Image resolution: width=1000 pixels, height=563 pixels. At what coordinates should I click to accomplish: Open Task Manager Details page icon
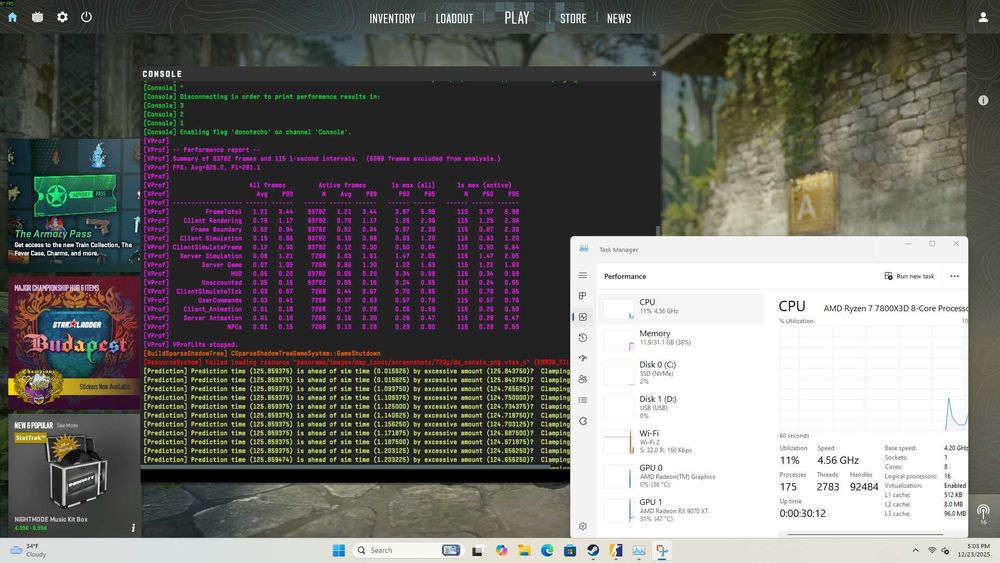coord(583,400)
